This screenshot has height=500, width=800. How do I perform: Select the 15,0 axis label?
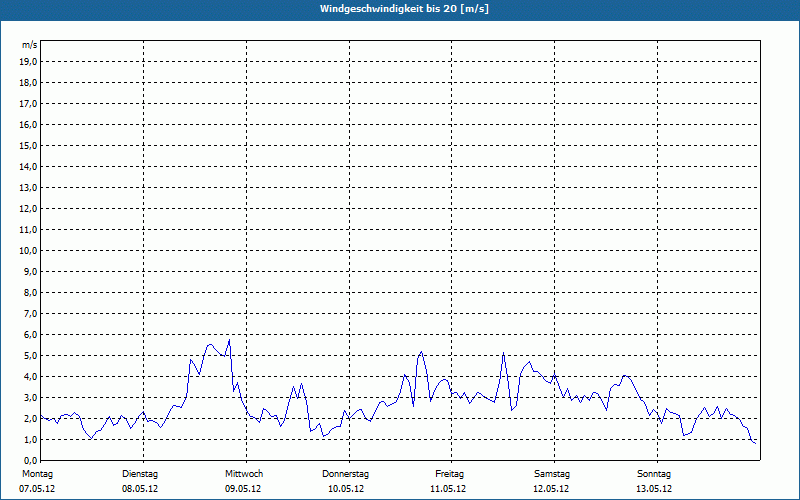[x=29, y=145]
